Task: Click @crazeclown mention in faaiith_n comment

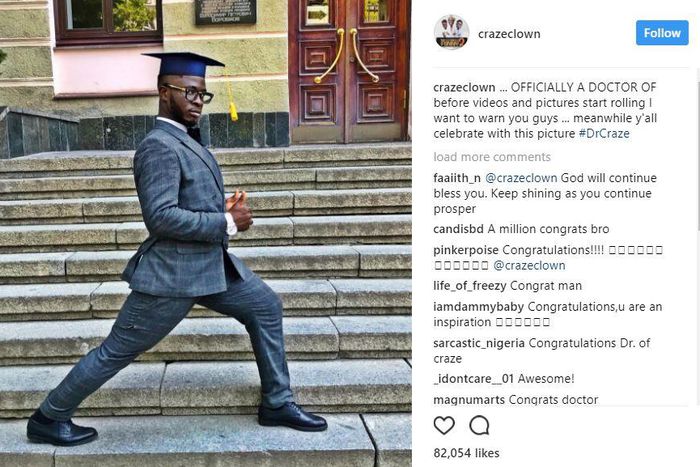Action: coord(521,178)
